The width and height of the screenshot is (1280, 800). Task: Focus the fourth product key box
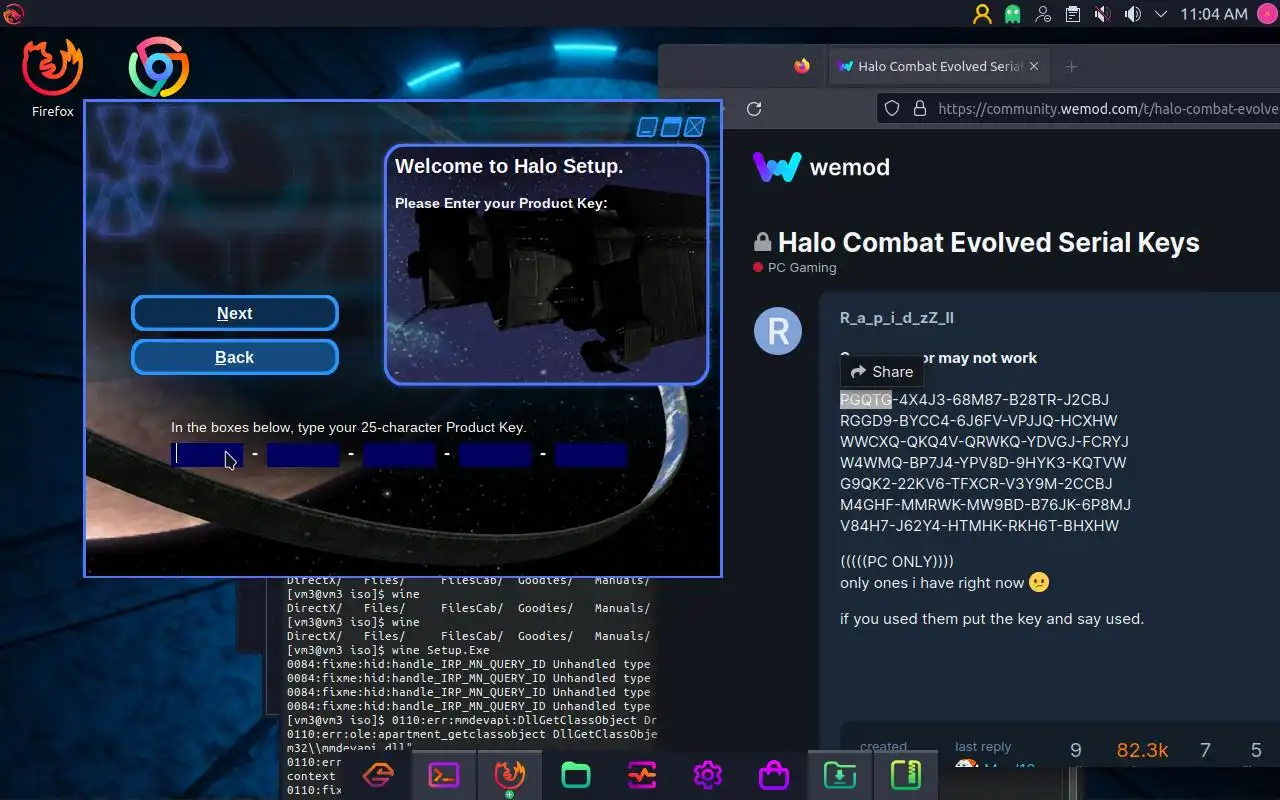pos(495,455)
